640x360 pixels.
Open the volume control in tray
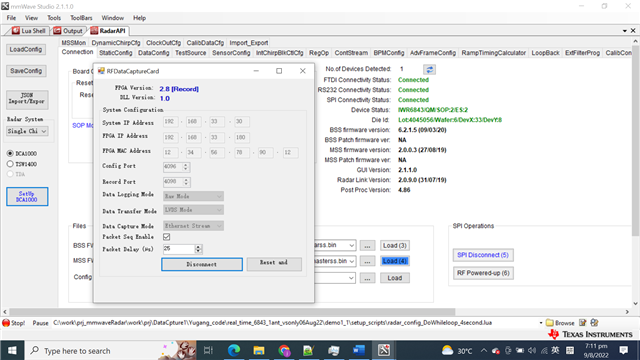coord(532,351)
